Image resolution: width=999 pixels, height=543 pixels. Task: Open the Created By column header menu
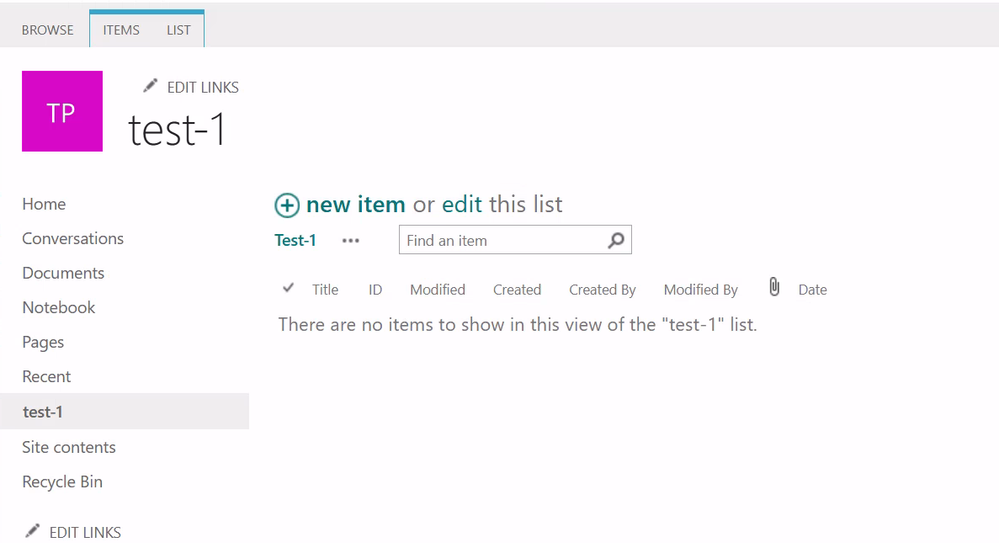[602, 290]
